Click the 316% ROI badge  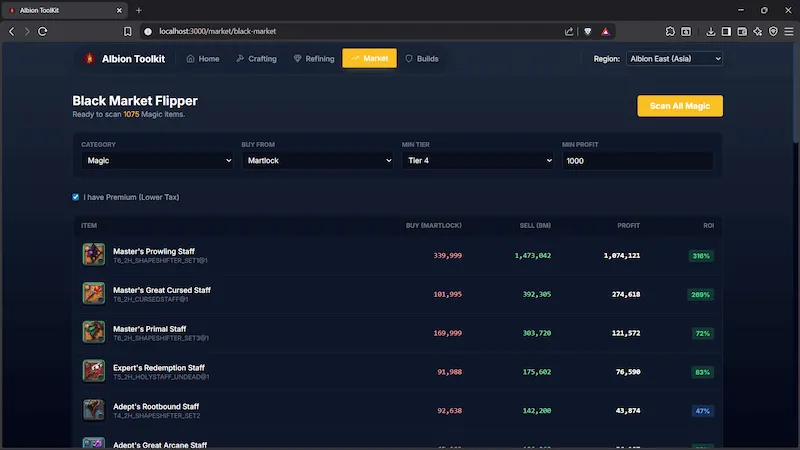(x=701, y=256)
